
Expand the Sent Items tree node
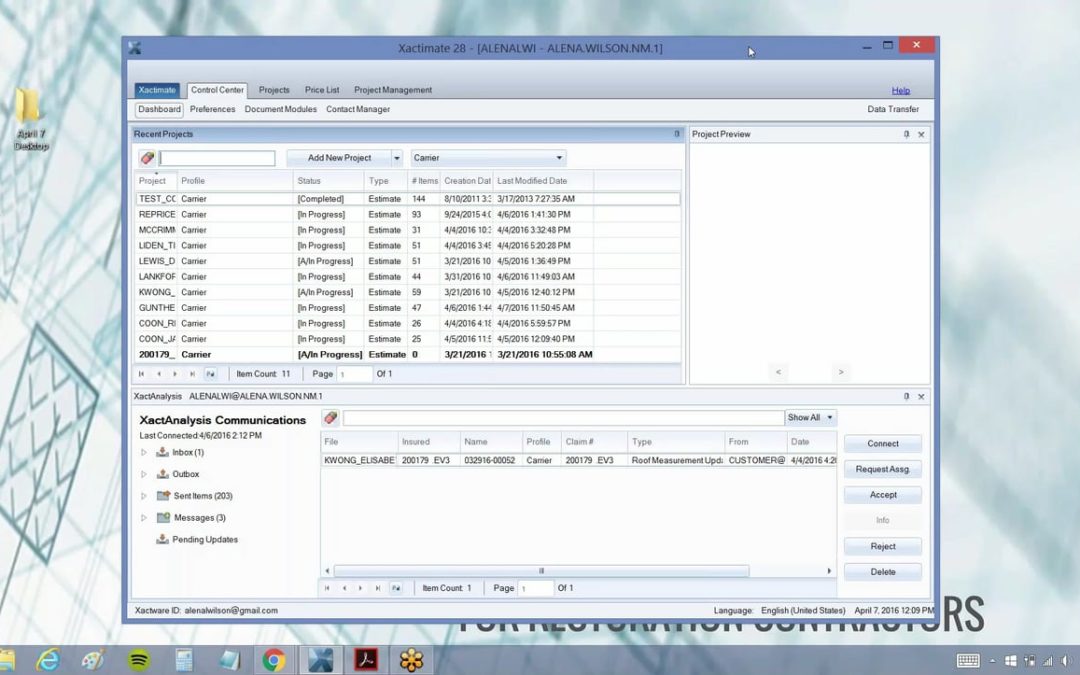point(144,496)
